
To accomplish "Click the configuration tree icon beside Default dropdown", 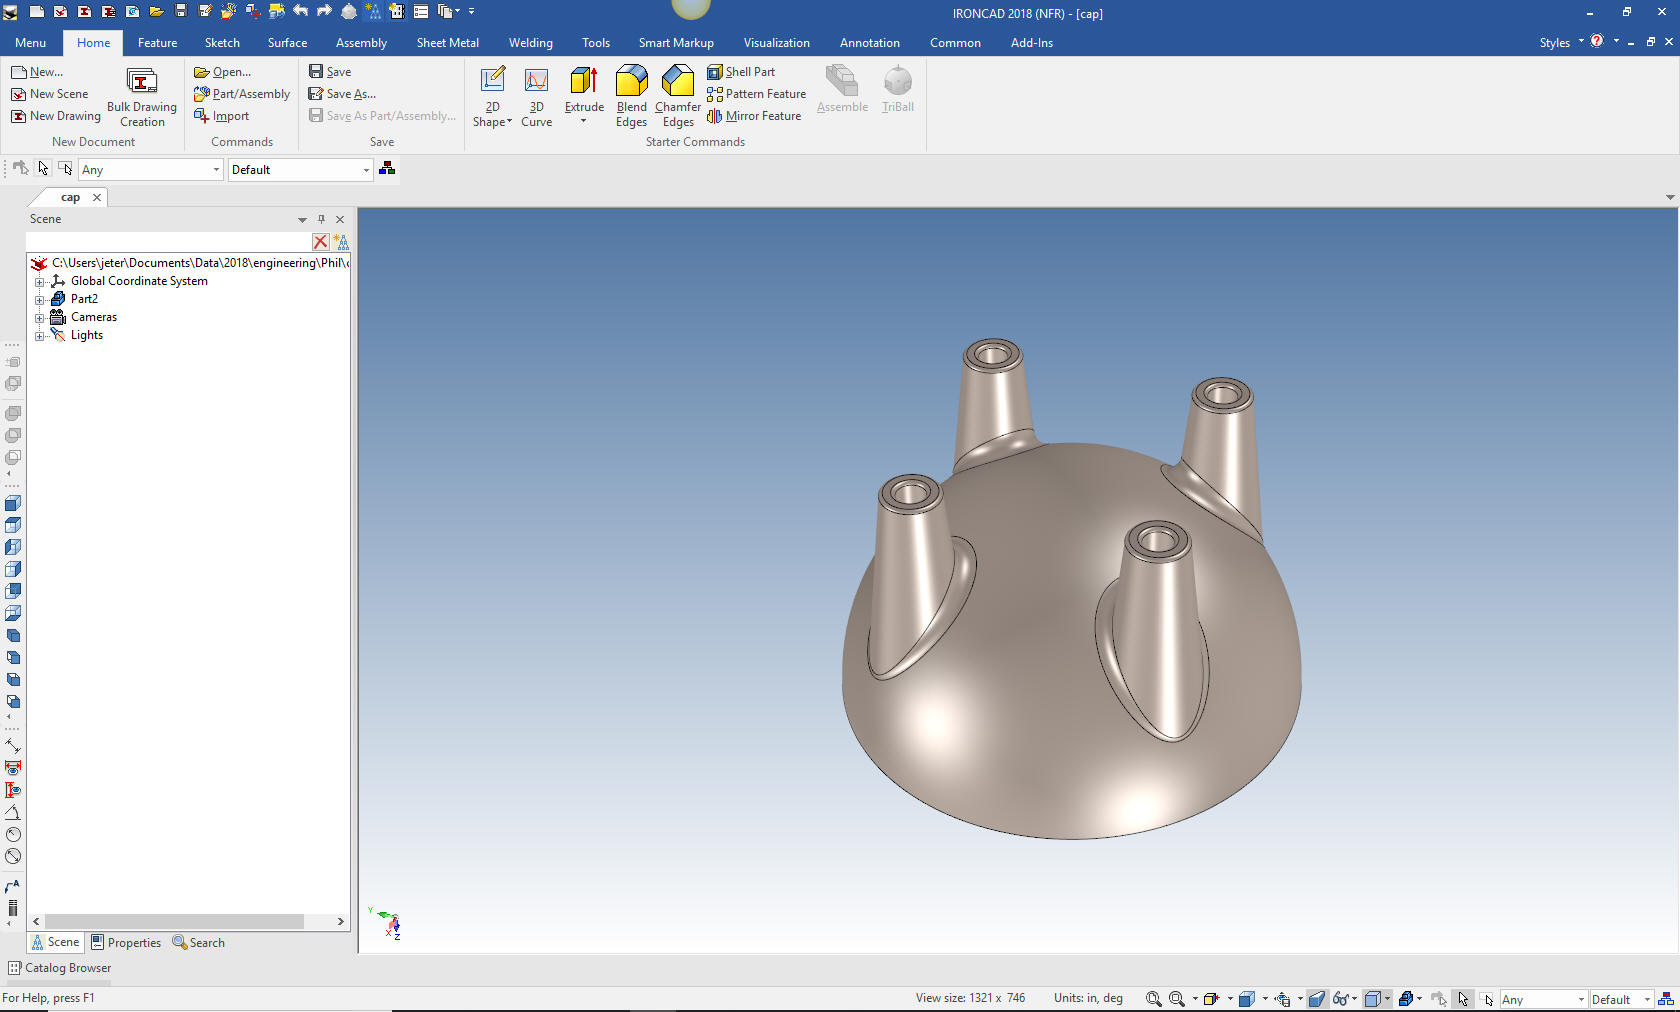I will point(387,169).
